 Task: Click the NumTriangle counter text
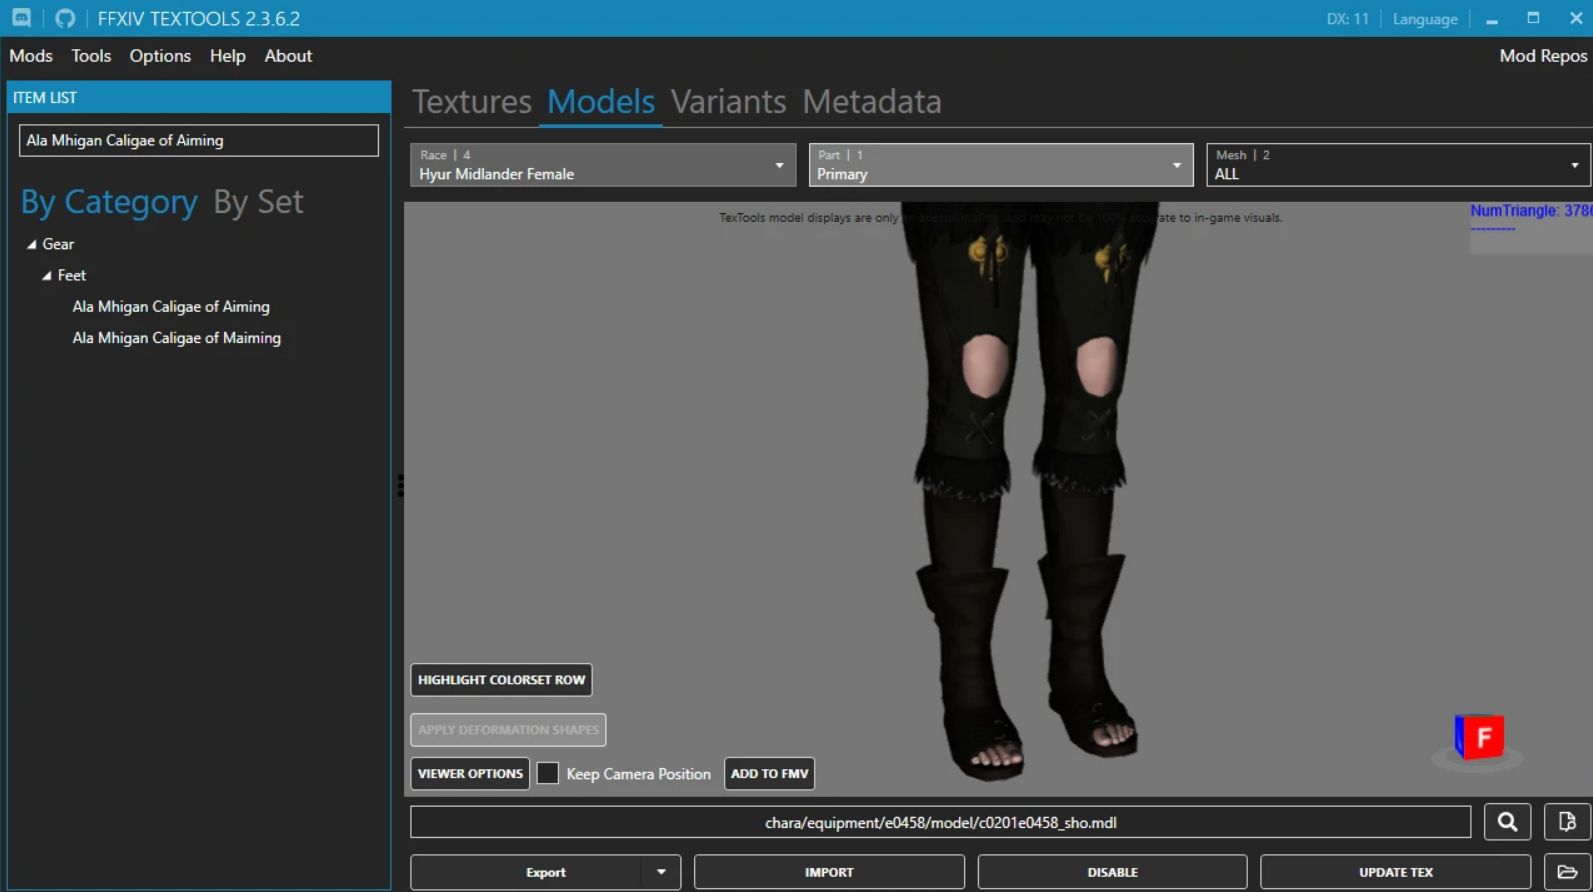pyautogui.click(x=1530, y=211)
